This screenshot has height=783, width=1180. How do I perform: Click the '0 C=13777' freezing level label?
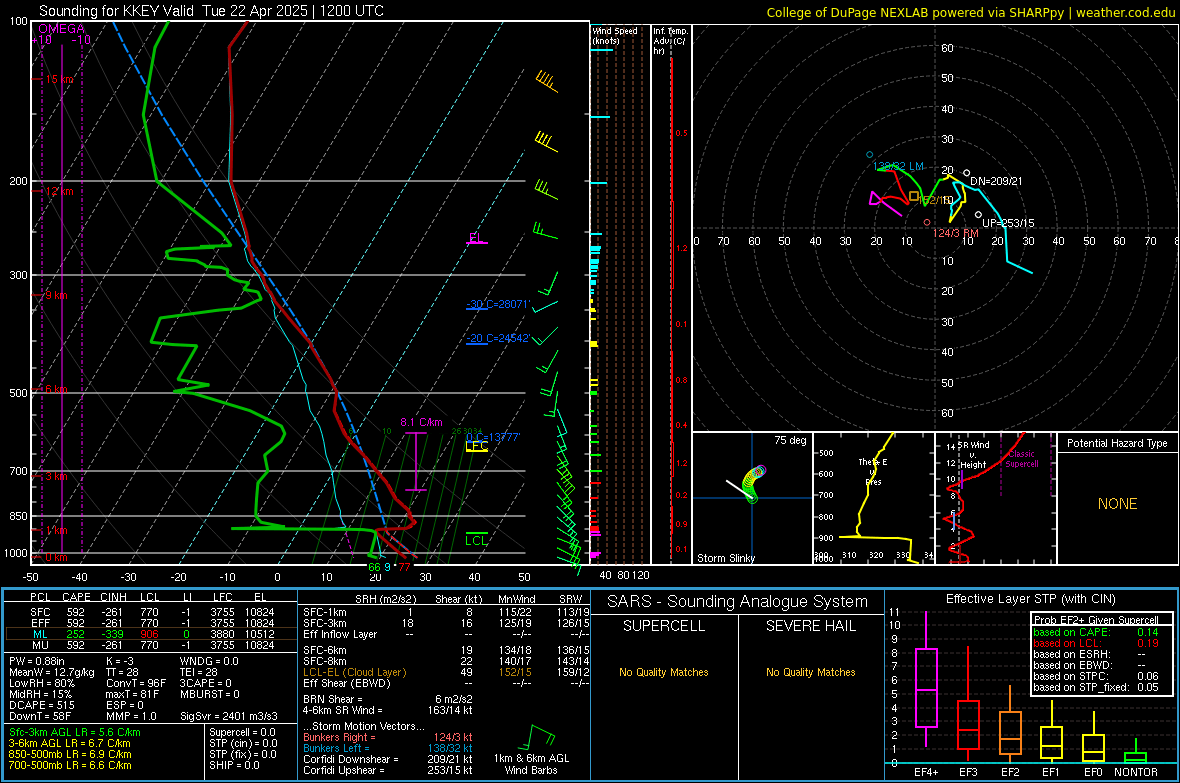pos(493,437)
